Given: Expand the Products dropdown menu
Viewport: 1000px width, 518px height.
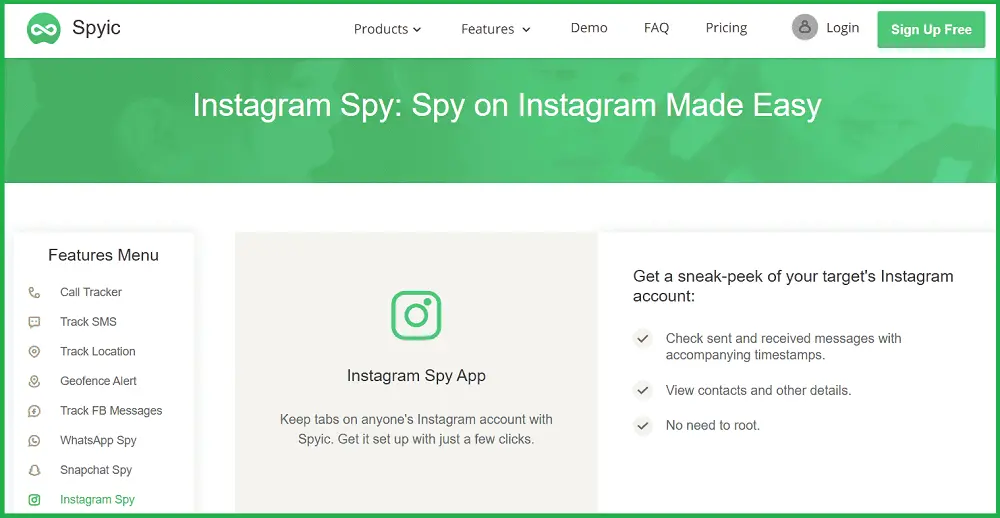Looking at the screenshot, I should tap(388, 29).
